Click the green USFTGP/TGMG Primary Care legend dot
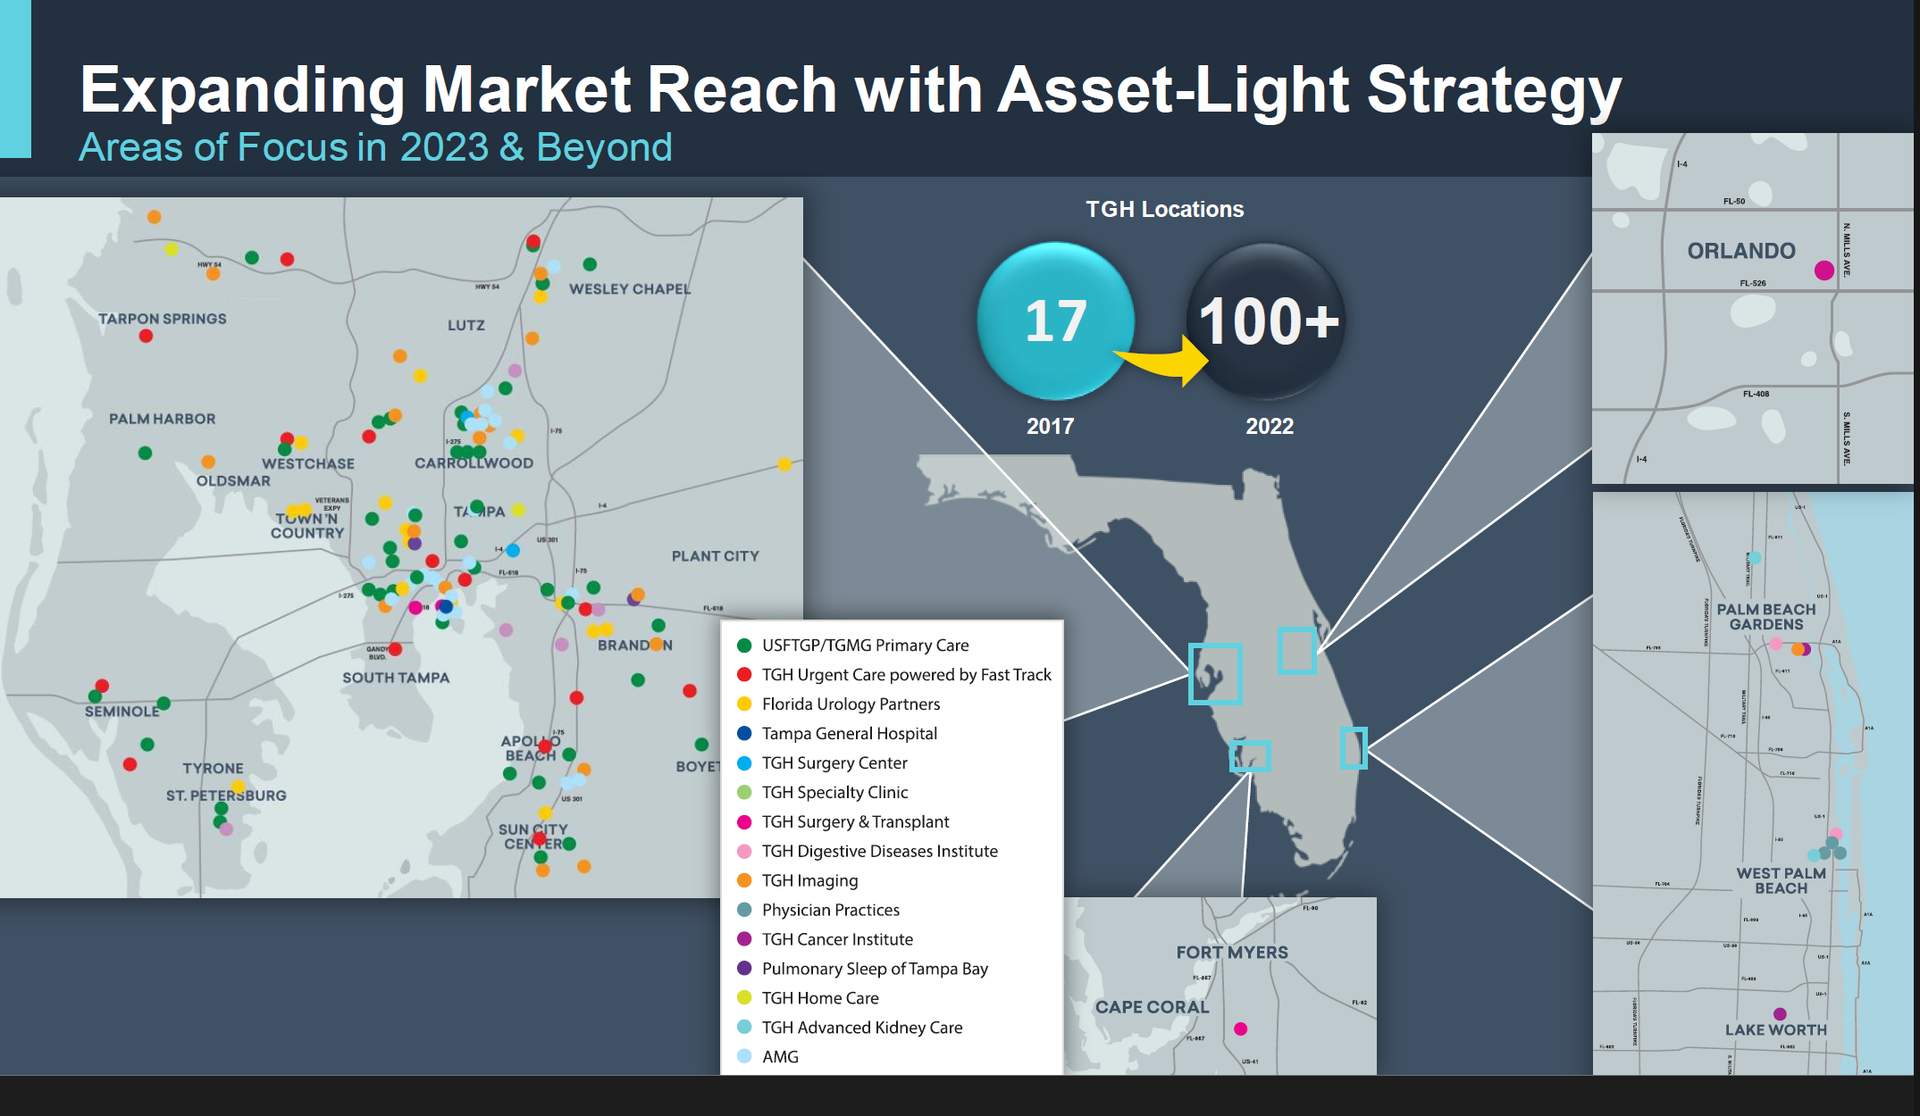The width and height of the screenshot is (1920, 1116). (744, 646)
